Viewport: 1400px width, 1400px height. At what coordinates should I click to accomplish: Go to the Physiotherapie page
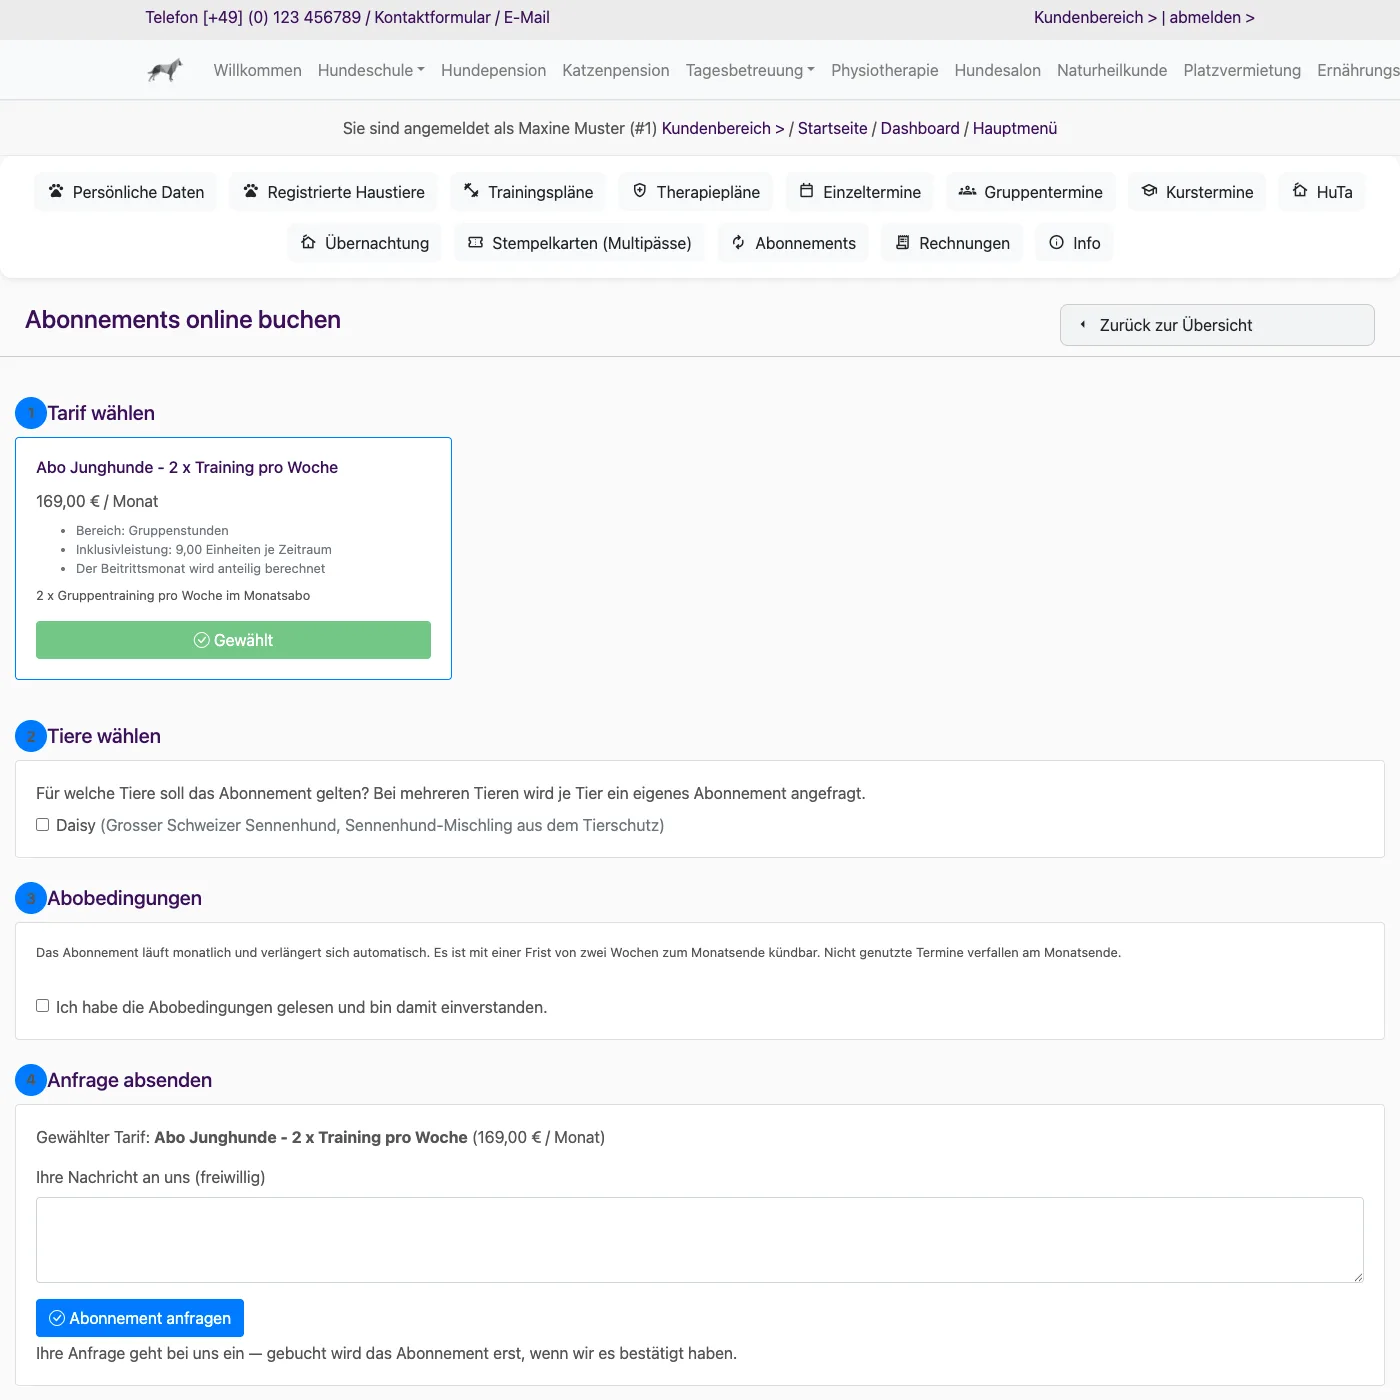(x=884, y=70)
